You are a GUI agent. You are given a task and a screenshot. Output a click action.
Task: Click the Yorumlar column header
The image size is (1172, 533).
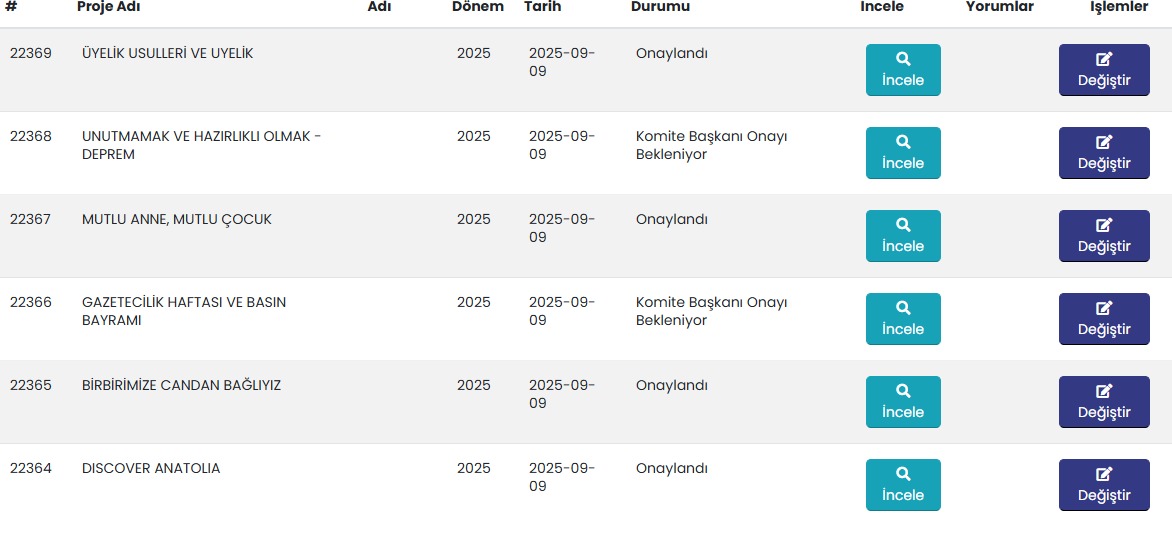(x=999, y=7)
